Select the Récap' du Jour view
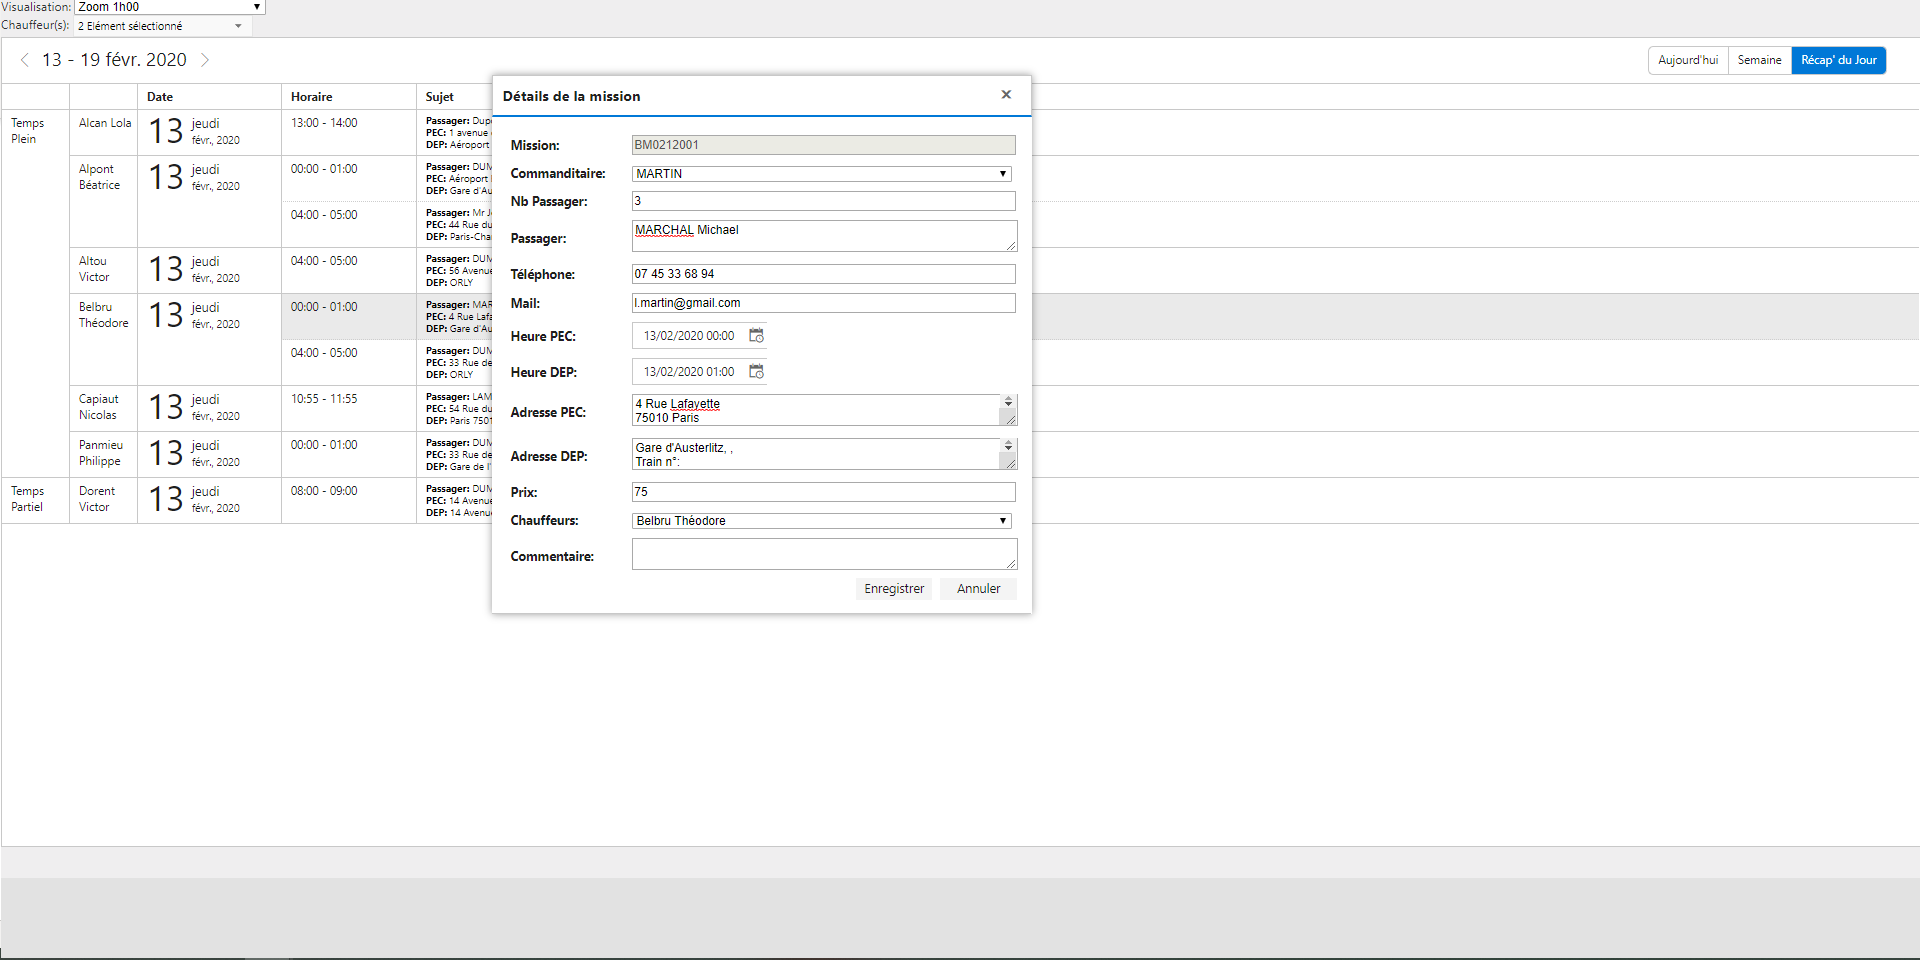Screen dimensions: 1920x960 (x=1838, y=60)
